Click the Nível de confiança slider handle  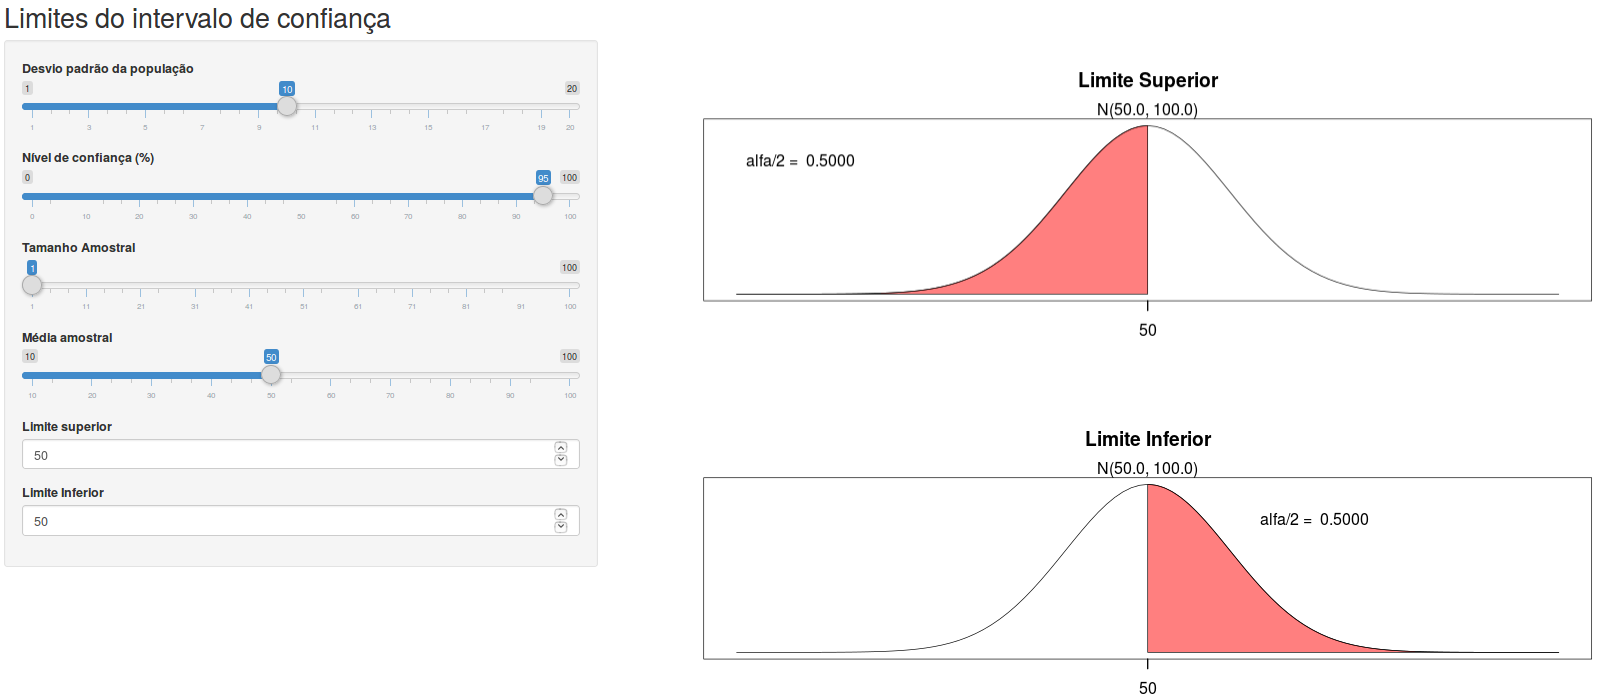tap(543, 195)
